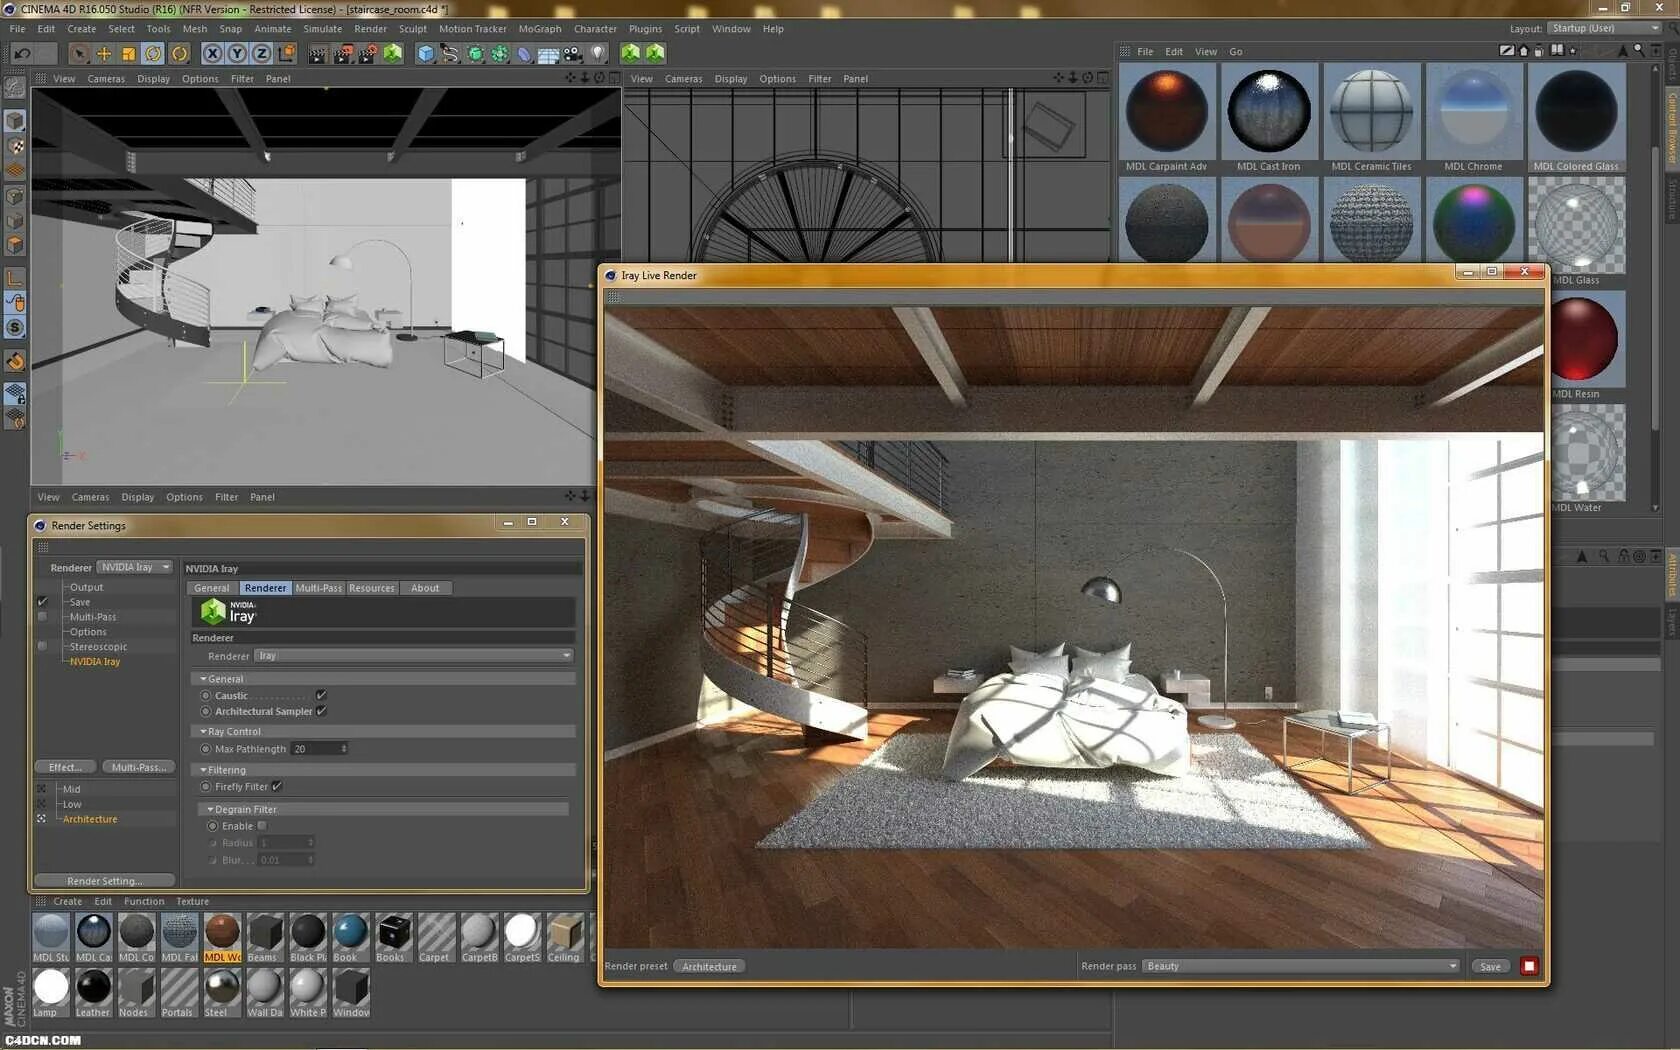Screen dimensions: 1680x1050
Task: Open Layout dropdown showing Startup (User)
Action: (1605, 28)
